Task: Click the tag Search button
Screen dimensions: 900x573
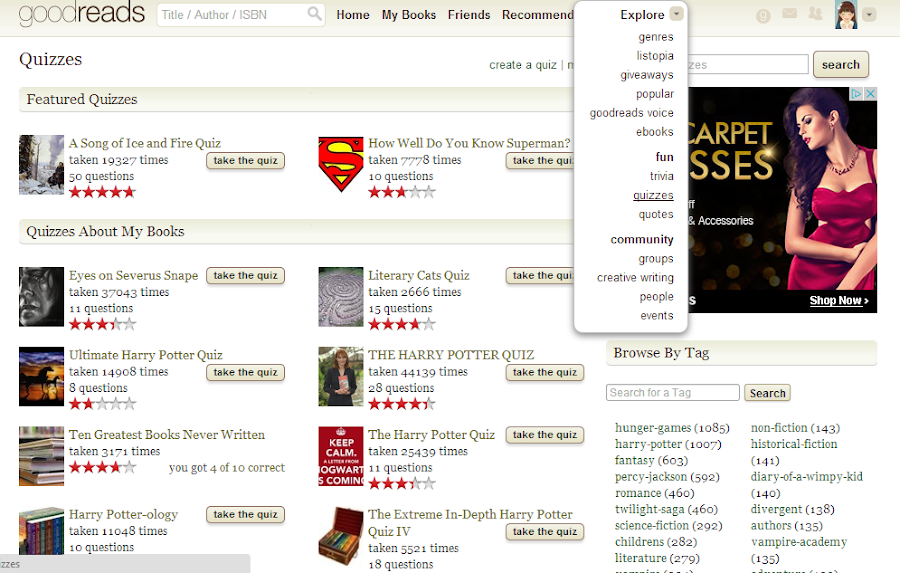Action: 767,393
